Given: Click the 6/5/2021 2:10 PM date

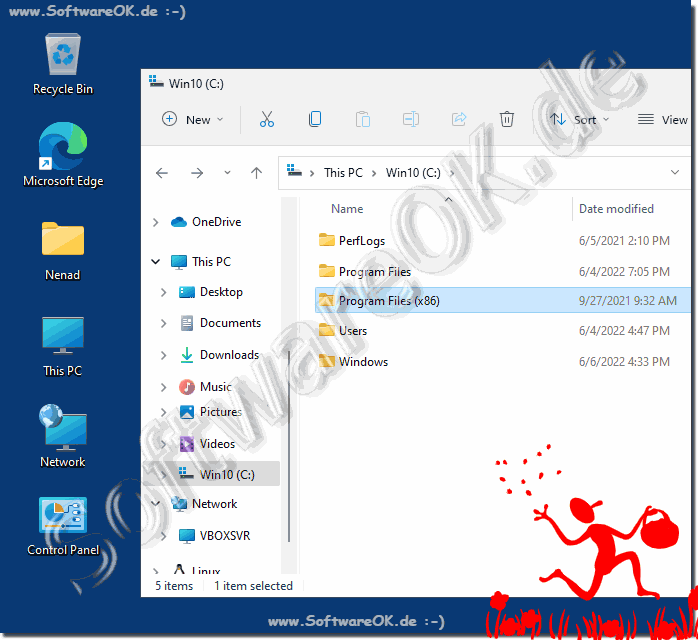Looking at the screenshot, I should (x=624, y=241).
